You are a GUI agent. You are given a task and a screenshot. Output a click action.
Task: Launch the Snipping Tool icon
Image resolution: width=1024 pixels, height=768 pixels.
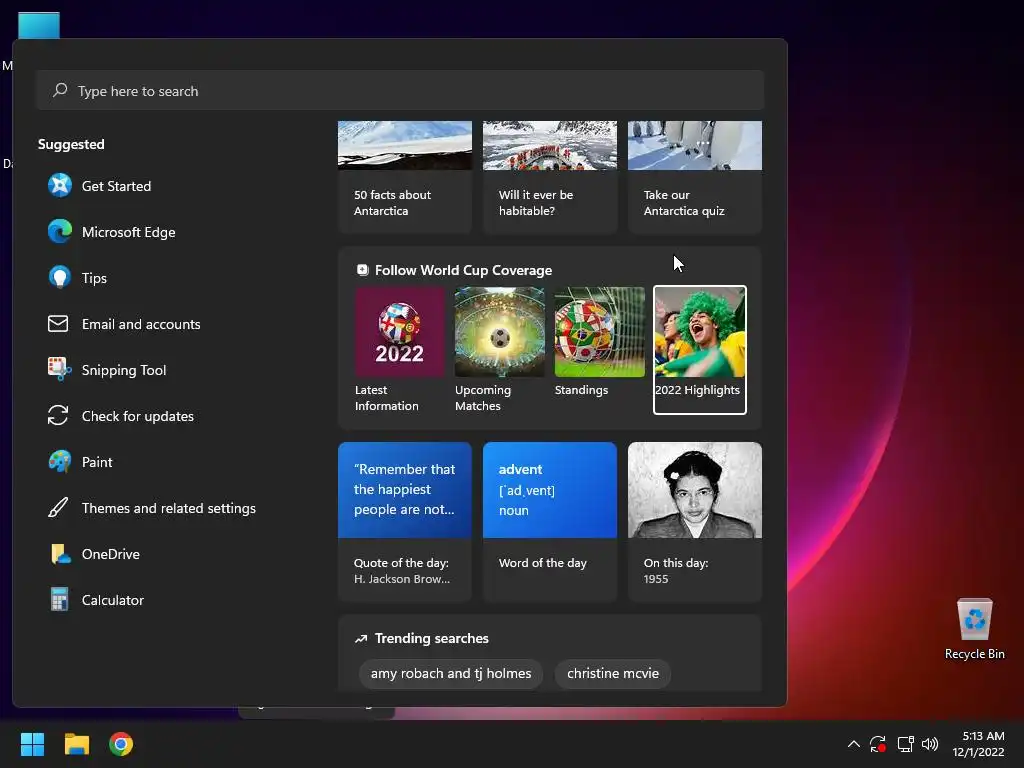[x=59, y=370]
